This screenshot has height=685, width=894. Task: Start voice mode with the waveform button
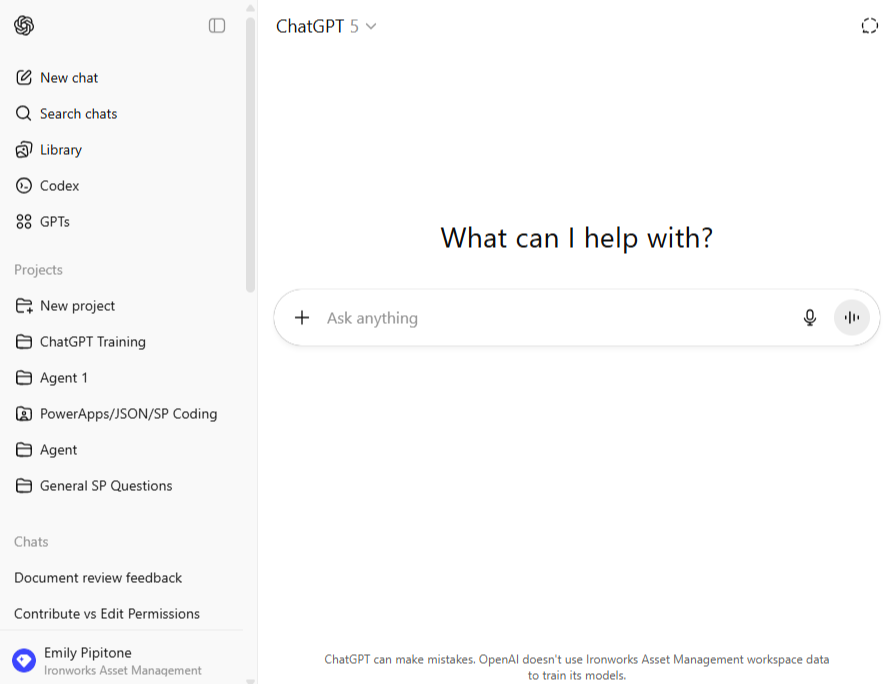pyautogui.click(x=852, y=318)
